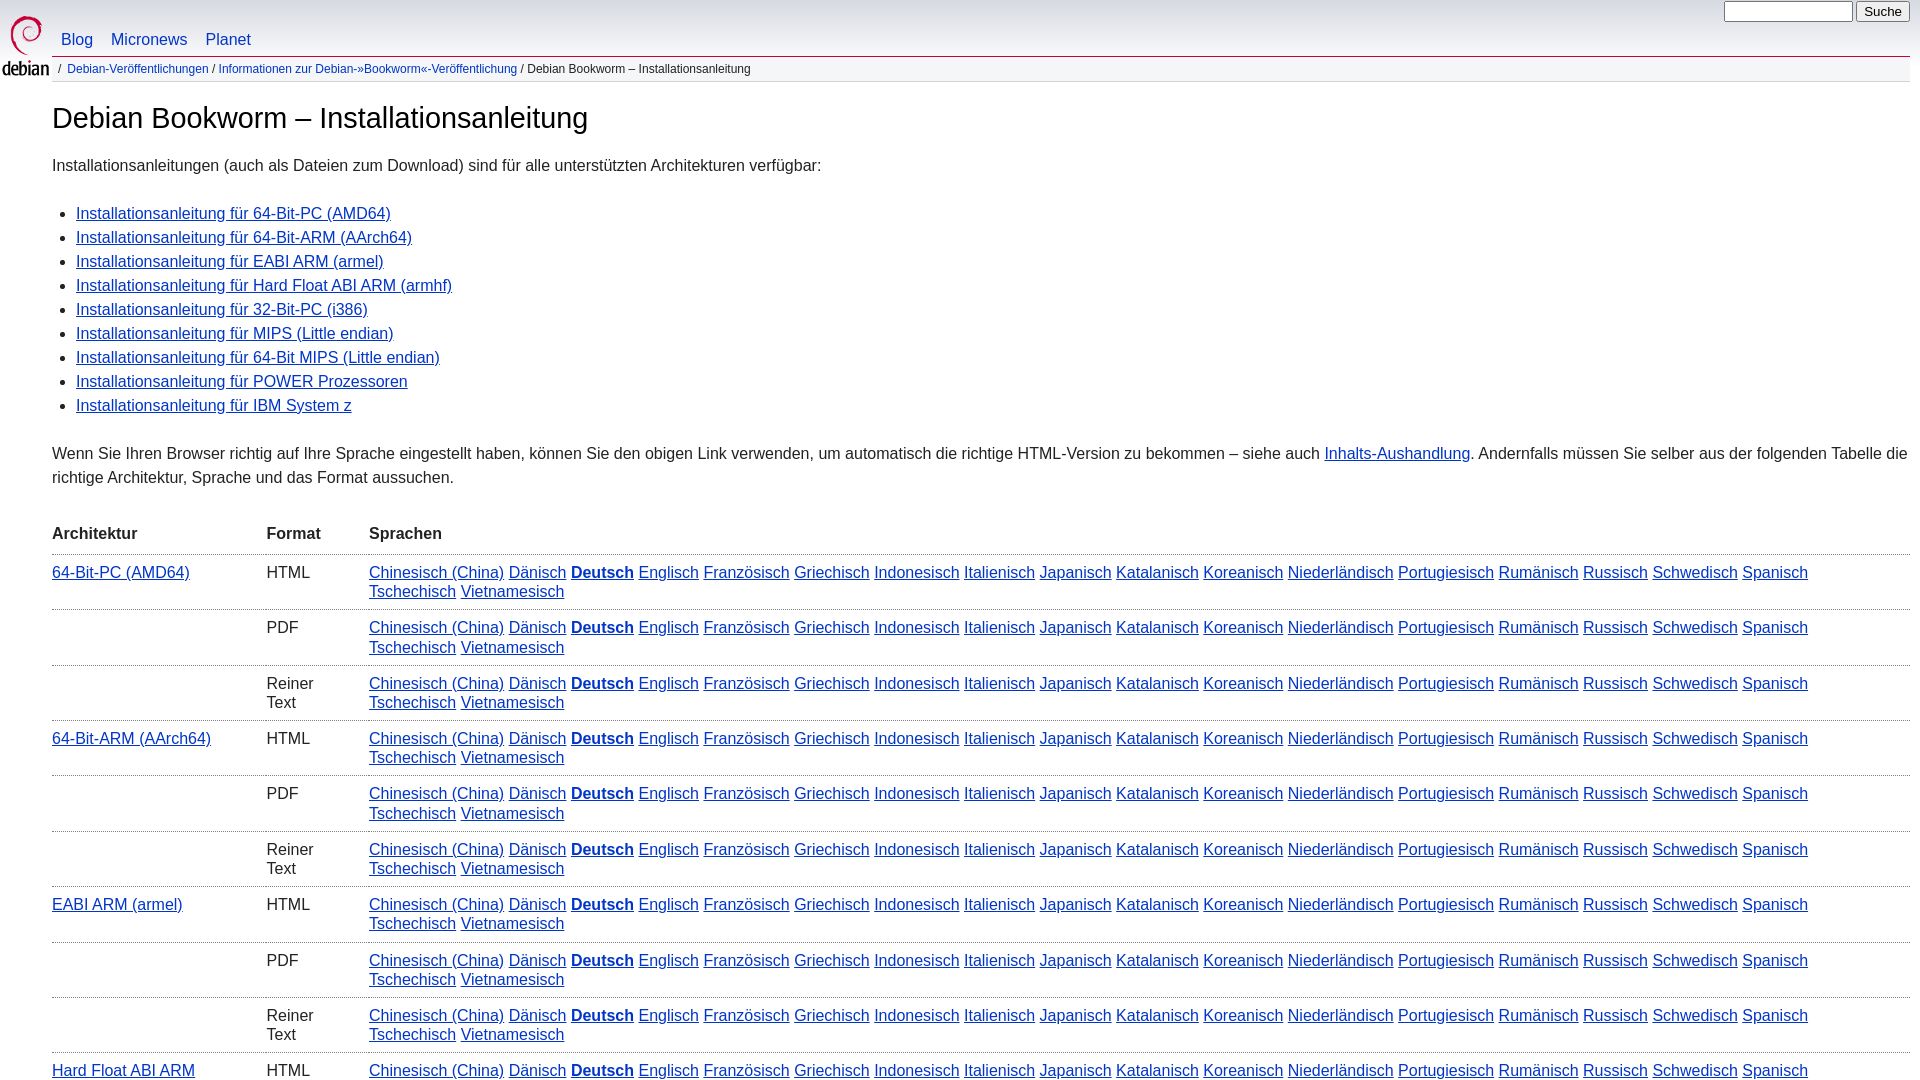This screenshot has width=1920, height=1080.
Task: Select the Architektur column header
Action: pyautogui.click(x=95, y=534)
